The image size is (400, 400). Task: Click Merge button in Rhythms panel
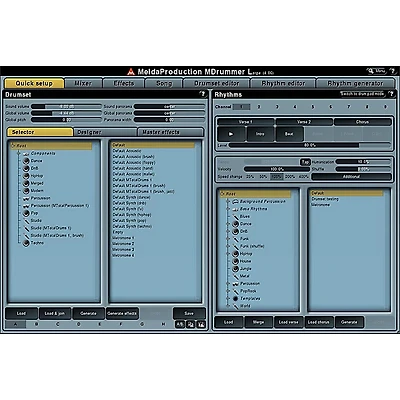pos(259,322)
